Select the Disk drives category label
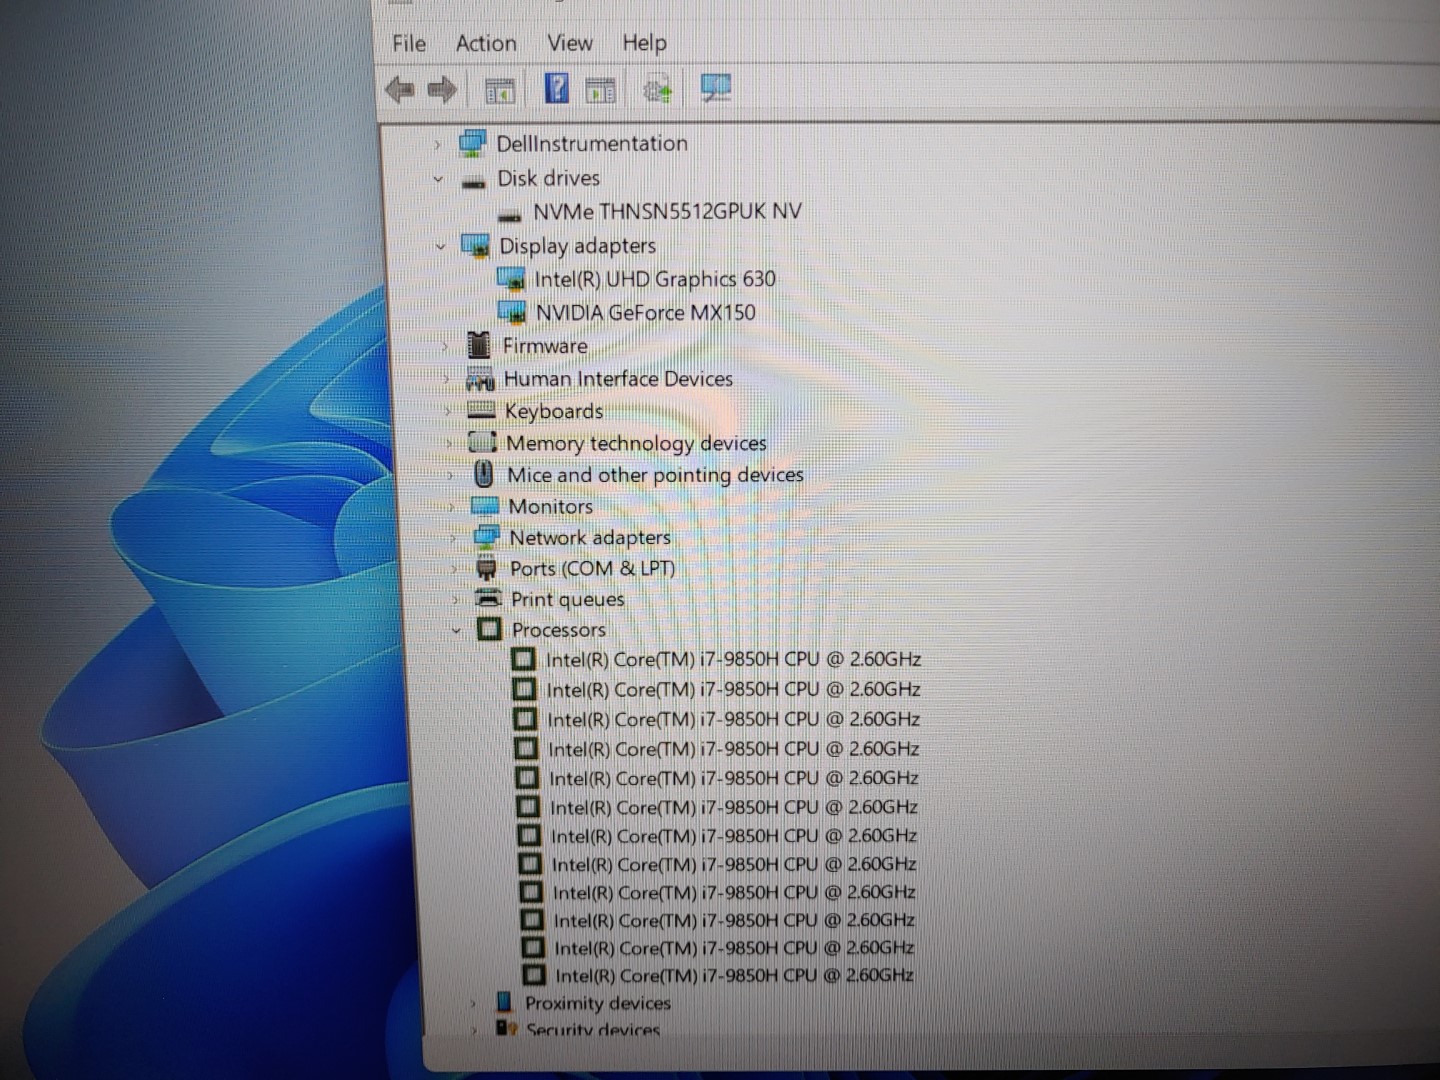 coord(549,178)
